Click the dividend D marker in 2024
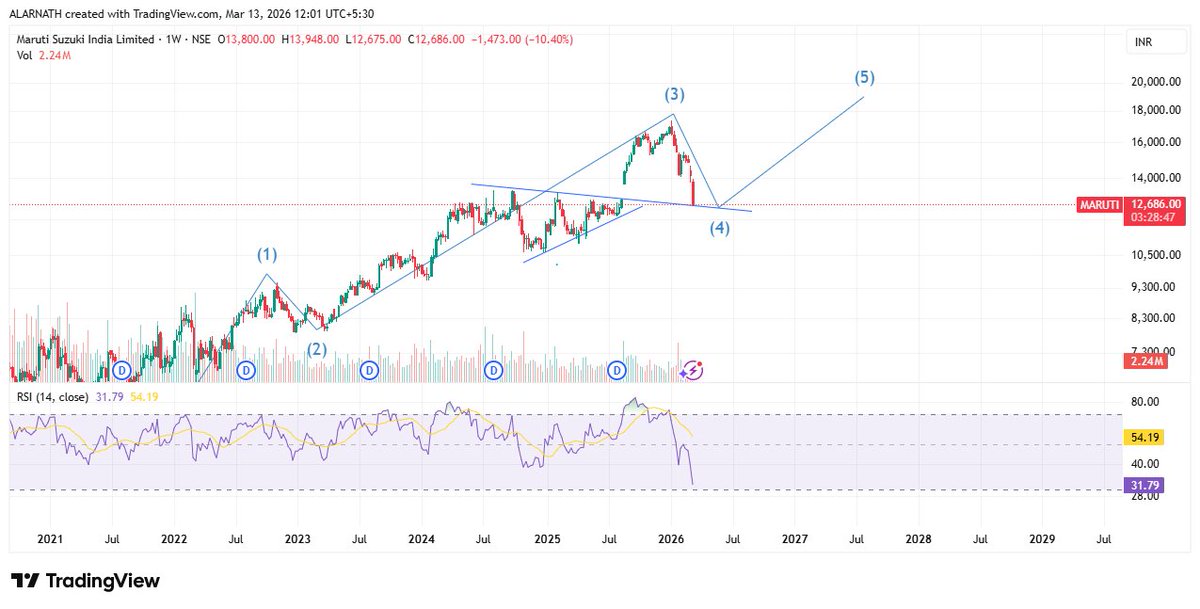Viewport: 1200px width, 609px height. [494, 371]
